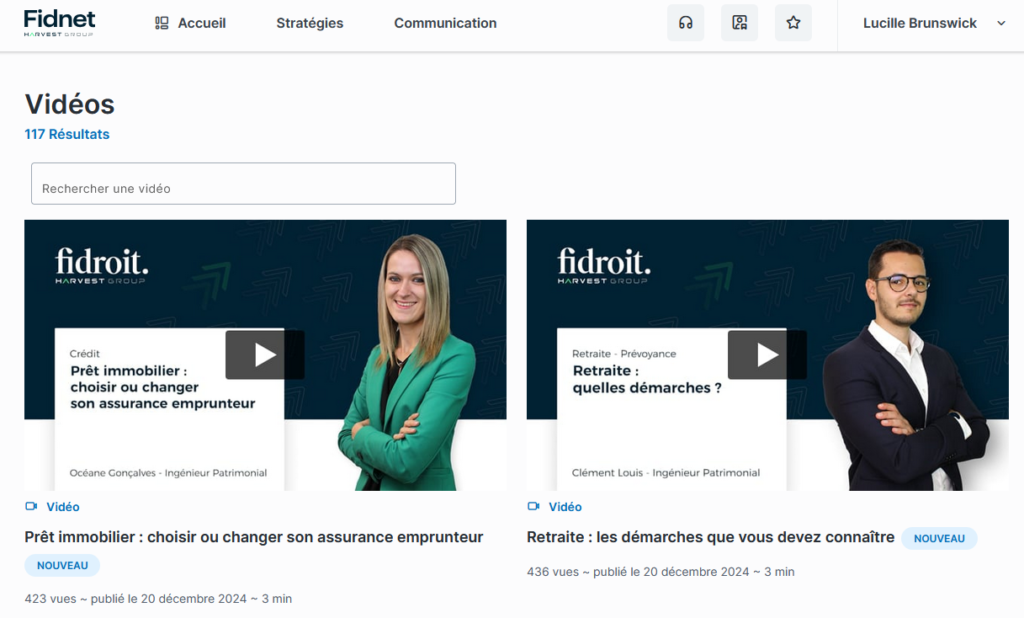Click the 117 Résultats count
The image size is (1024, 618).
click(67, 134)
